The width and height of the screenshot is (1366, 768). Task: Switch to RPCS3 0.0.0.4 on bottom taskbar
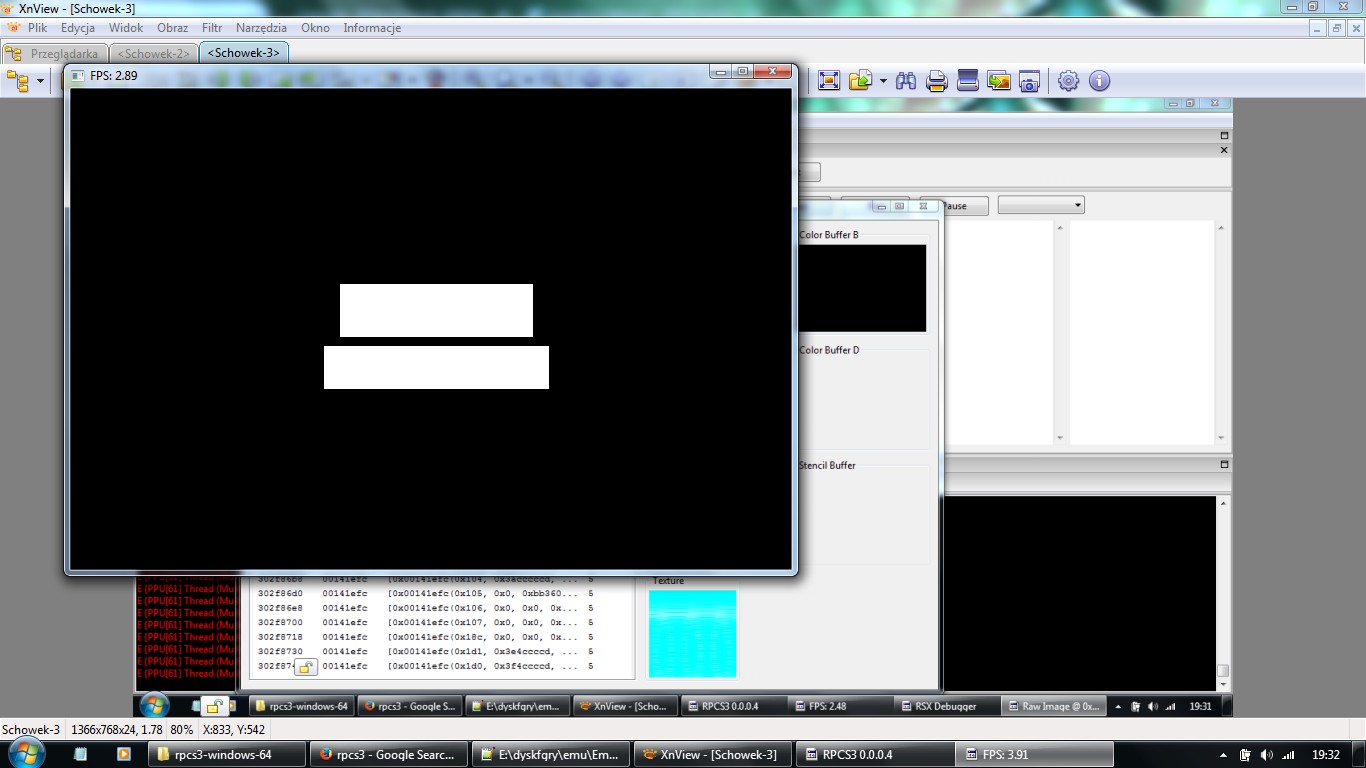875,754
